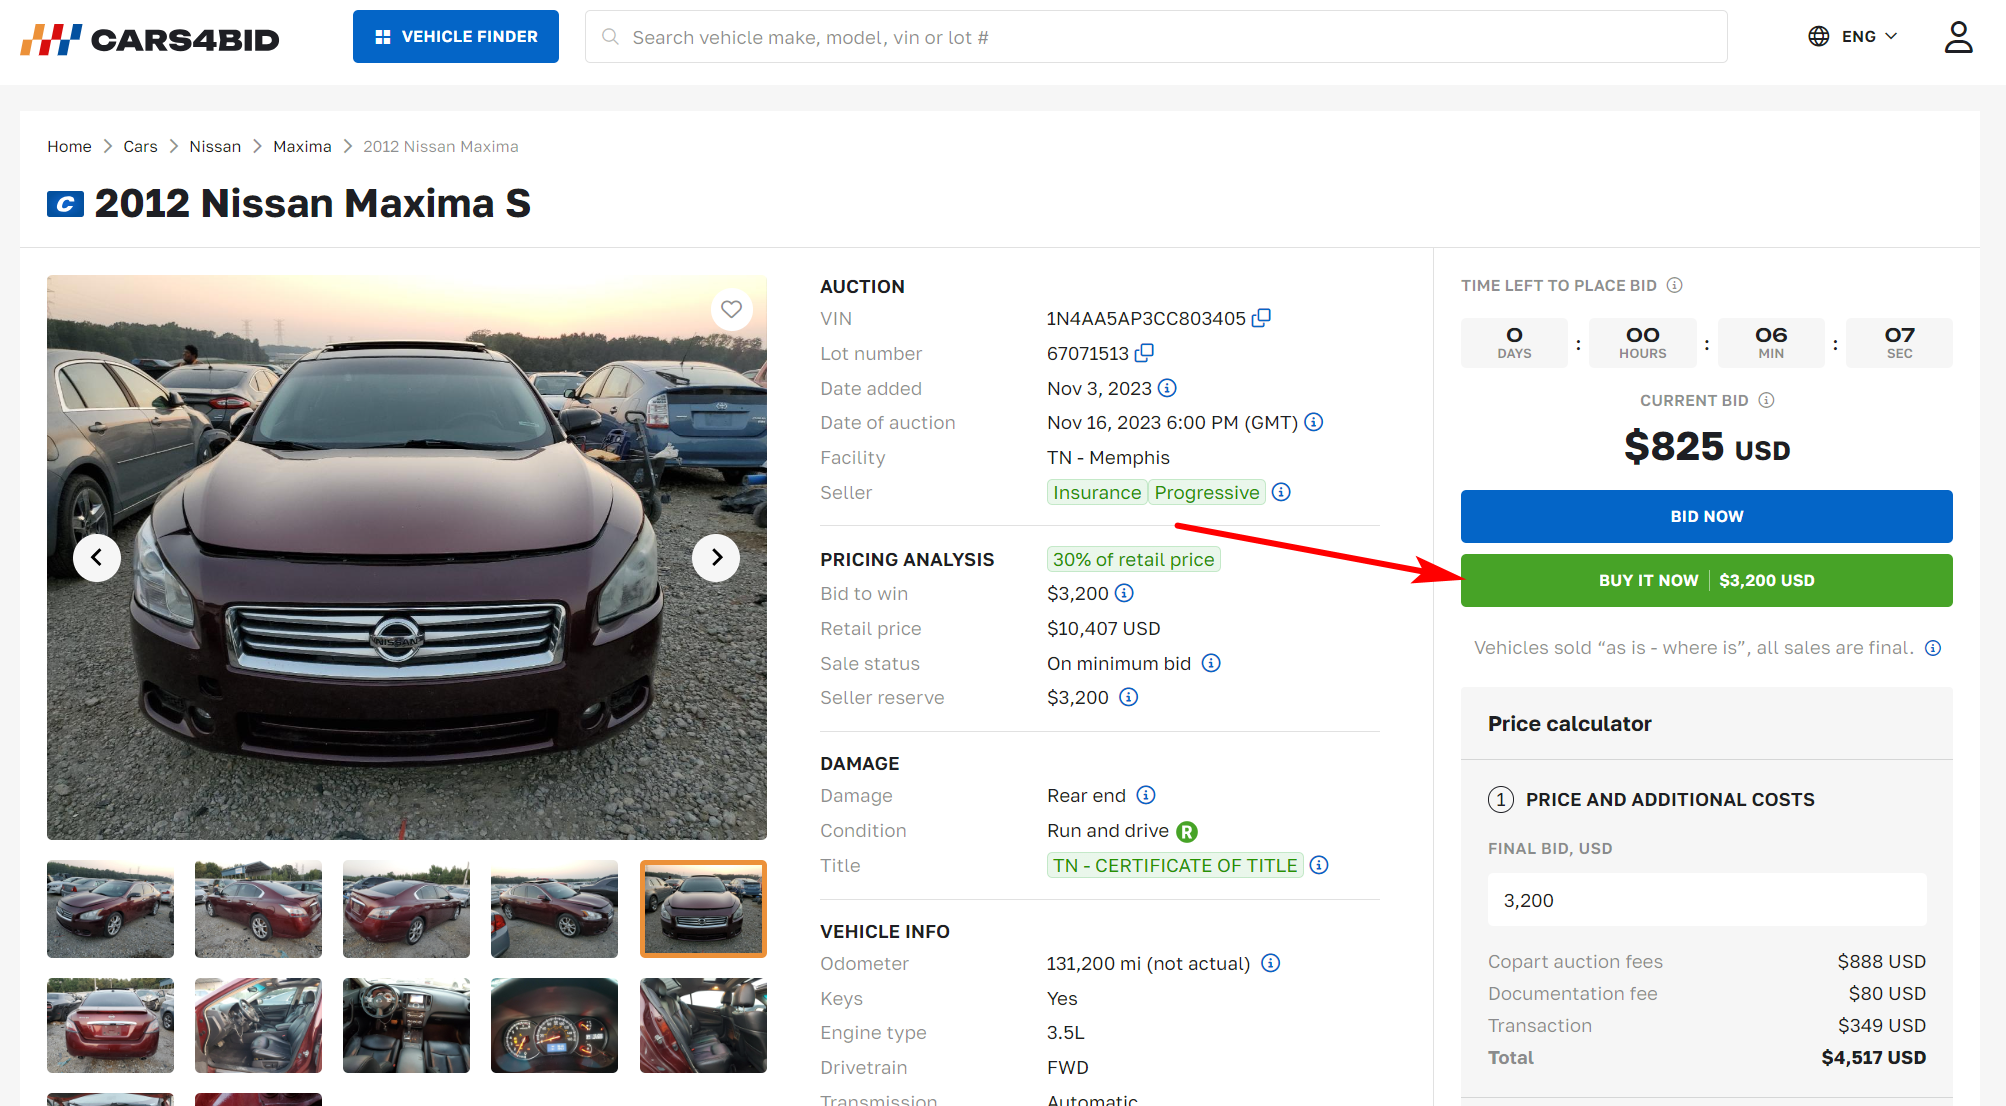Show info for Seller reserve

tap(1129, 697)
